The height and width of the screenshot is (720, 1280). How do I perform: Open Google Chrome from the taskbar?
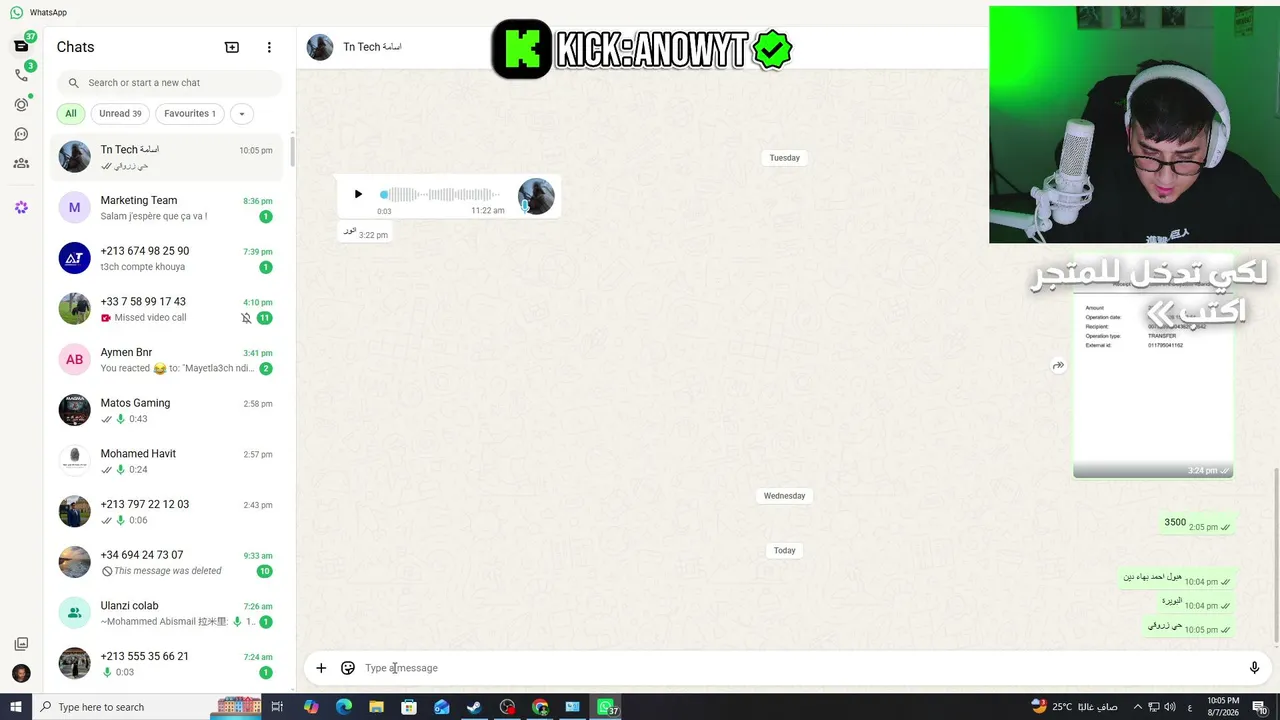point(540,707)
